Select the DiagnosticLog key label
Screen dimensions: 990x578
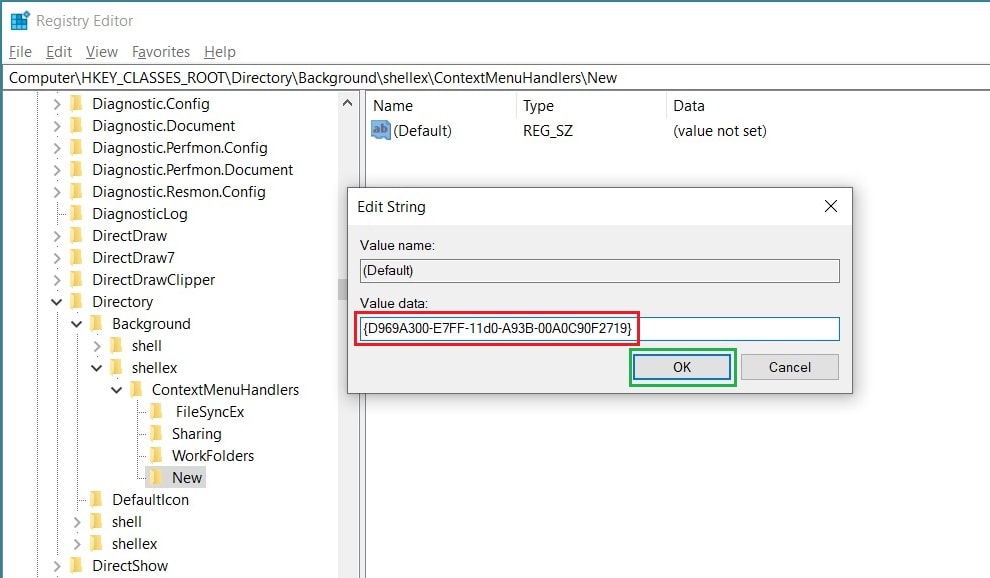[140, 214]
